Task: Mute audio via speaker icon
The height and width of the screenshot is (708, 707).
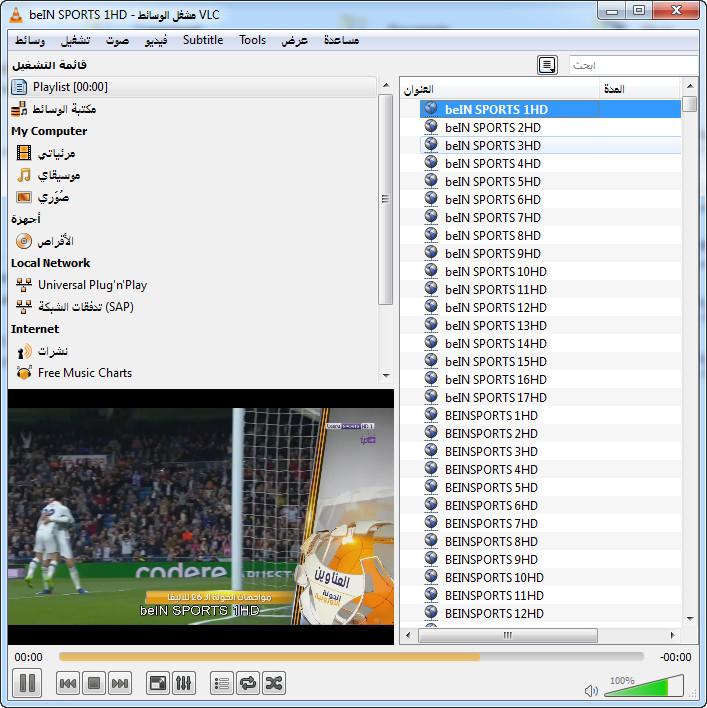Action: pyautogui.click(x=591, y=689)
